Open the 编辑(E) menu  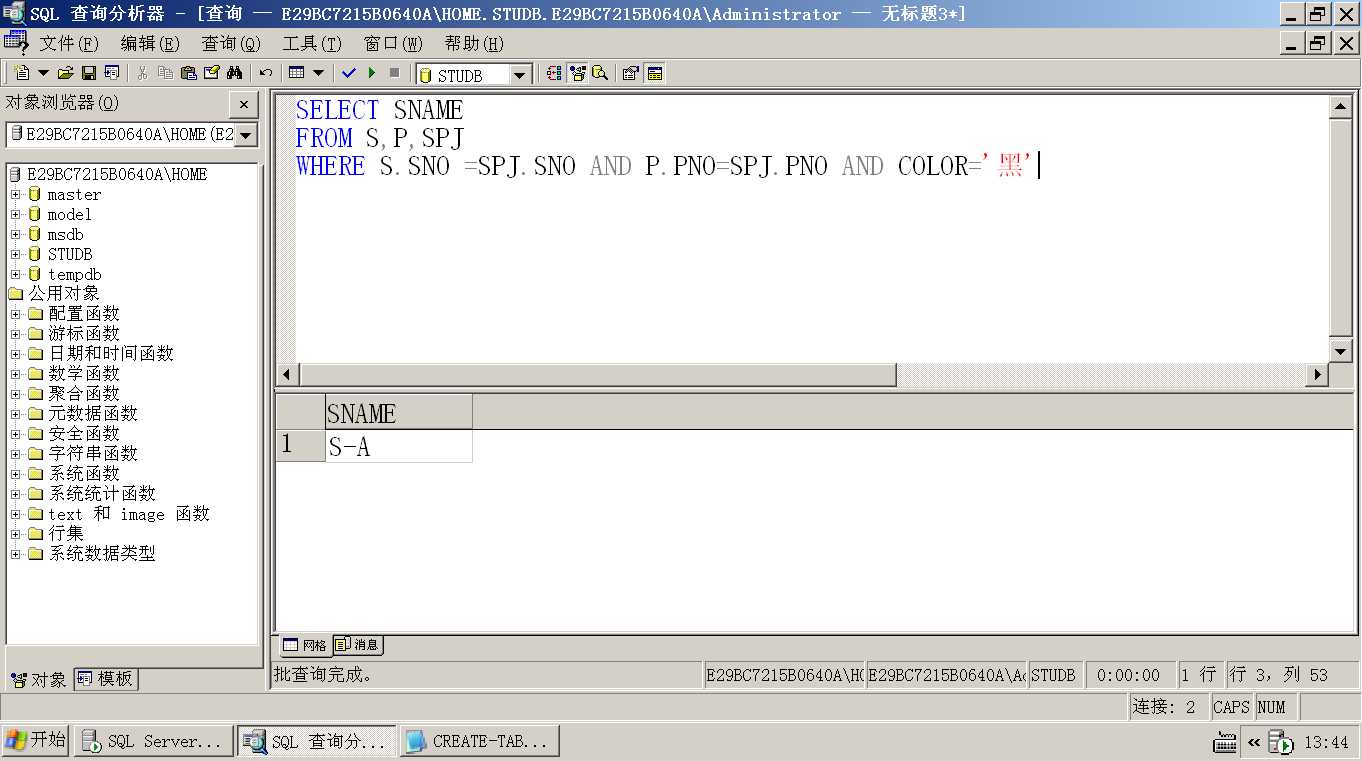tap(150, 43)
